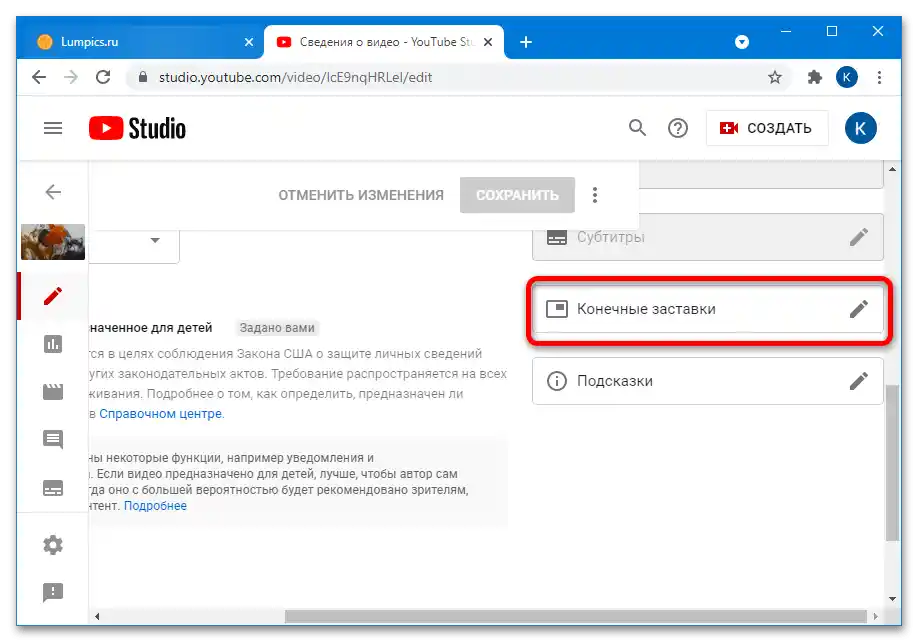Open the Subtitles sidebar icon
The width and height of the screenshot is (918, 642).
[52, 488]
